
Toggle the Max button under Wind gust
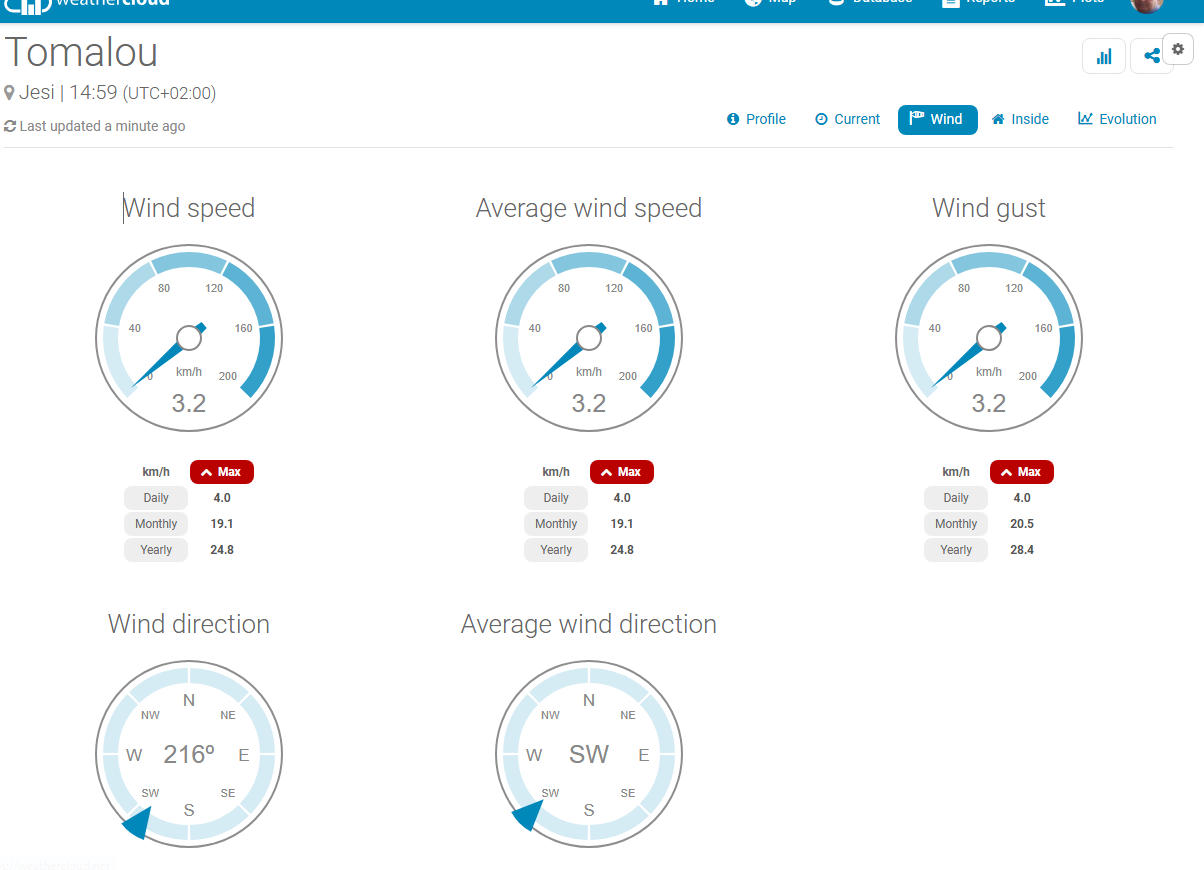tap(1022, 472)
